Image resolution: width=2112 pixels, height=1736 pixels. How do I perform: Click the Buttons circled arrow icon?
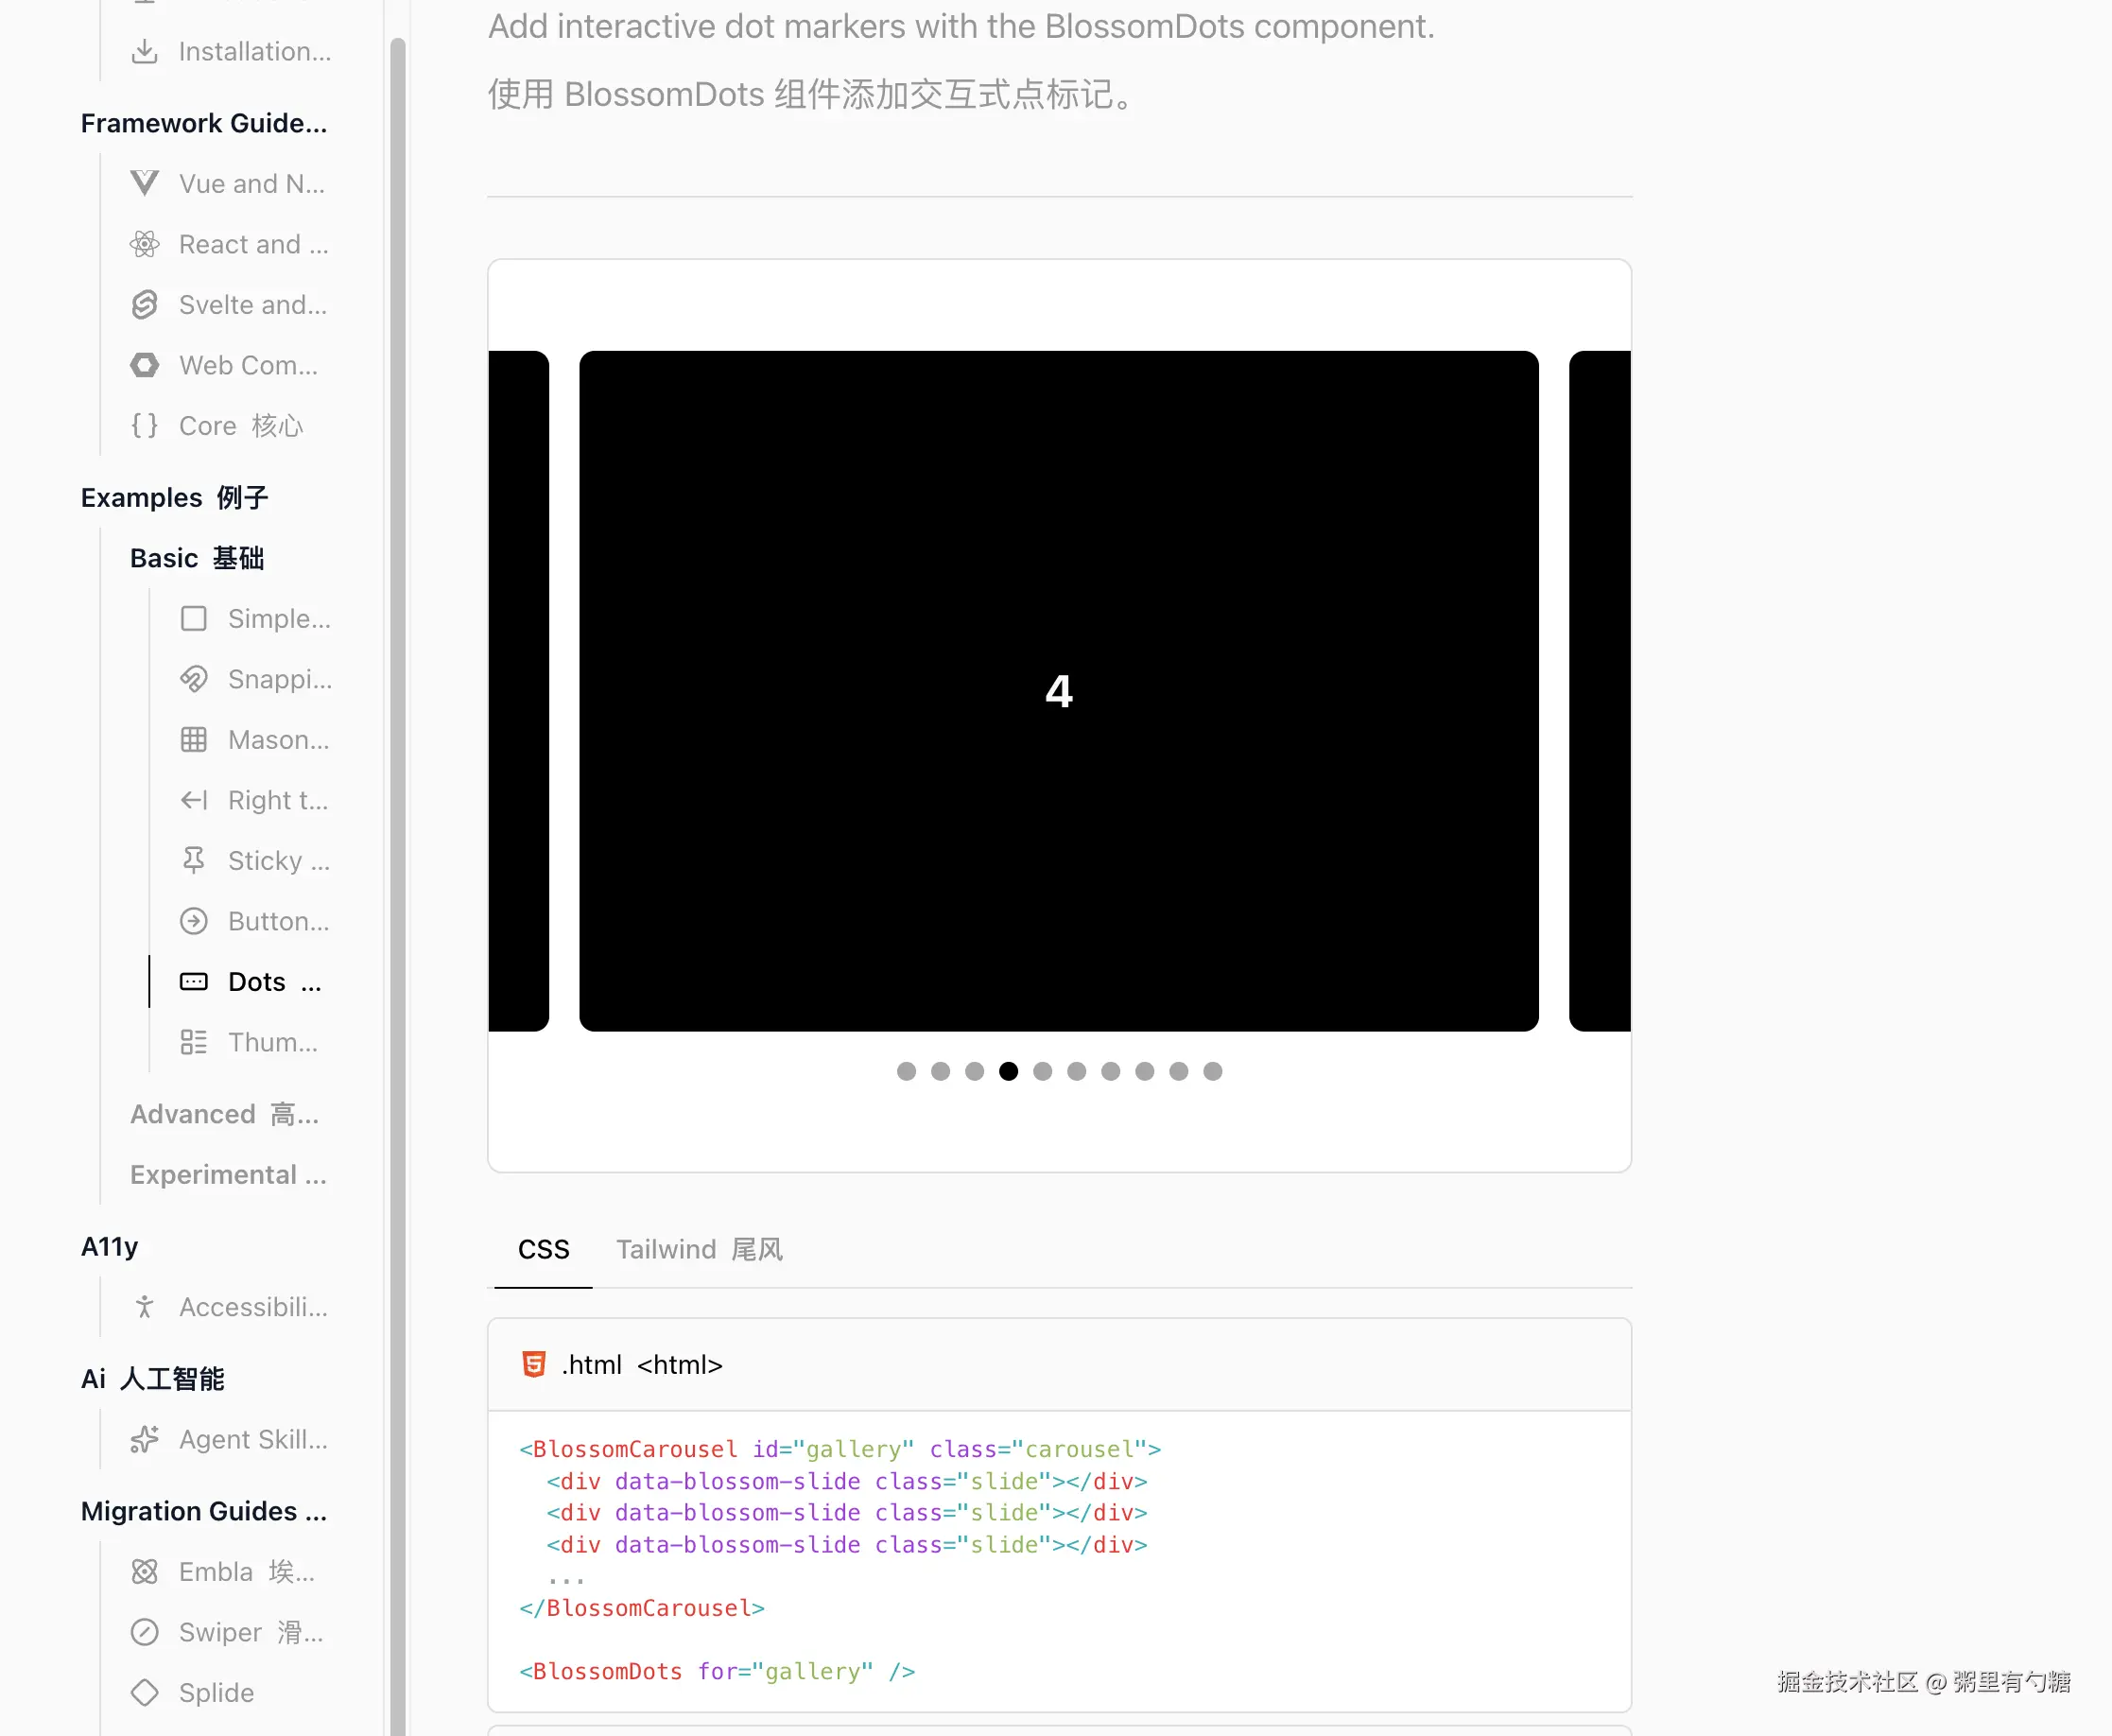tap(194, 921)
